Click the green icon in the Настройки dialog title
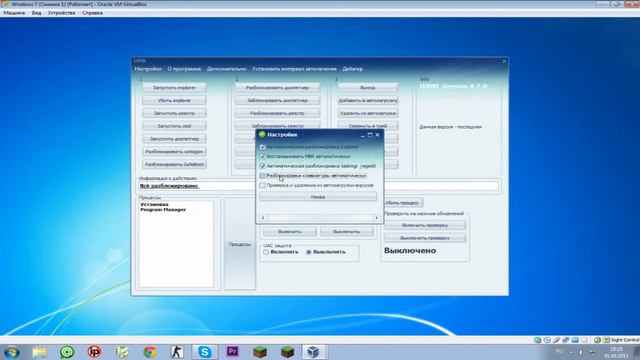640x360 pixels. tap(262, 134)
